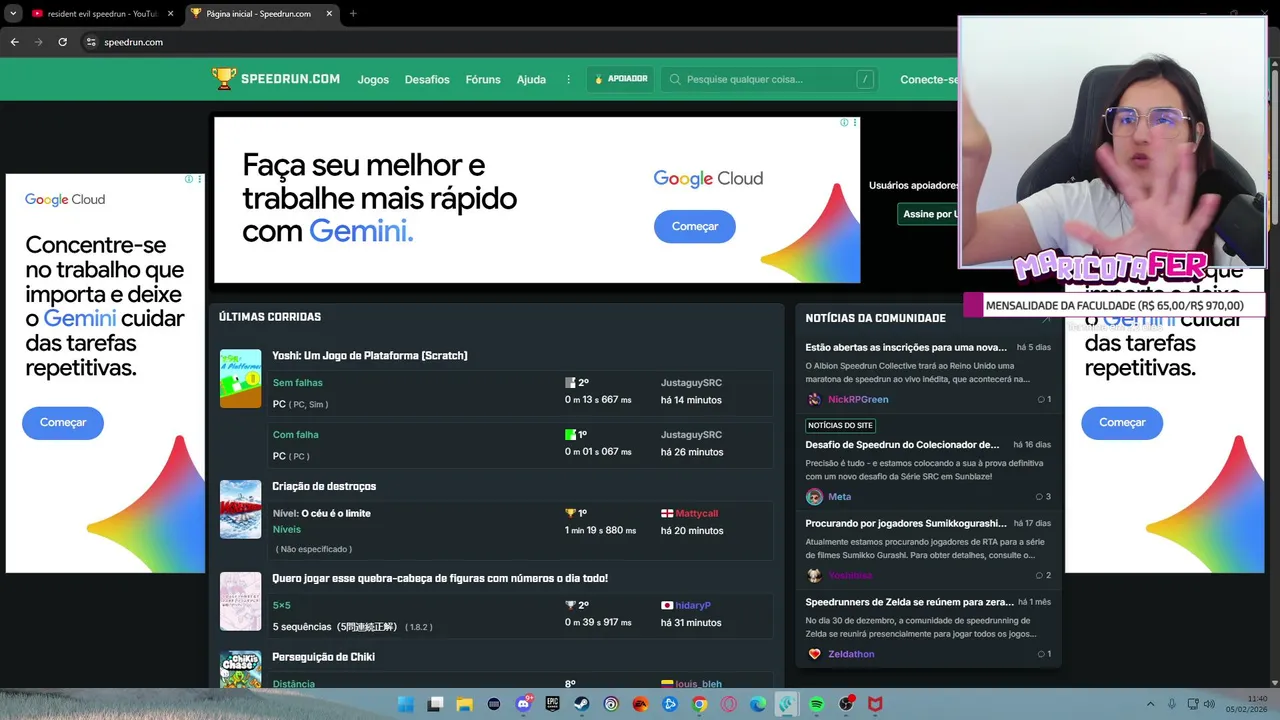Open Discord from the taskbar
Viewport: 1280px width, 720px height.
(x=523, y=704)
